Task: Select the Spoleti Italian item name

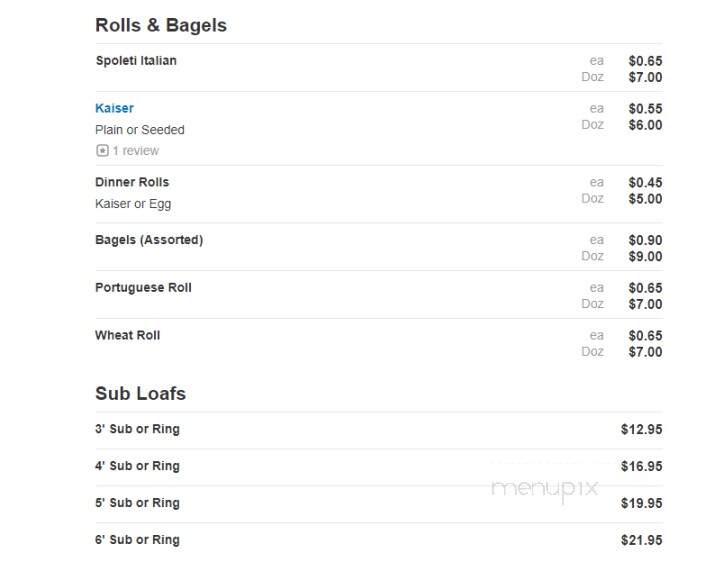Action: coord(136,60)
